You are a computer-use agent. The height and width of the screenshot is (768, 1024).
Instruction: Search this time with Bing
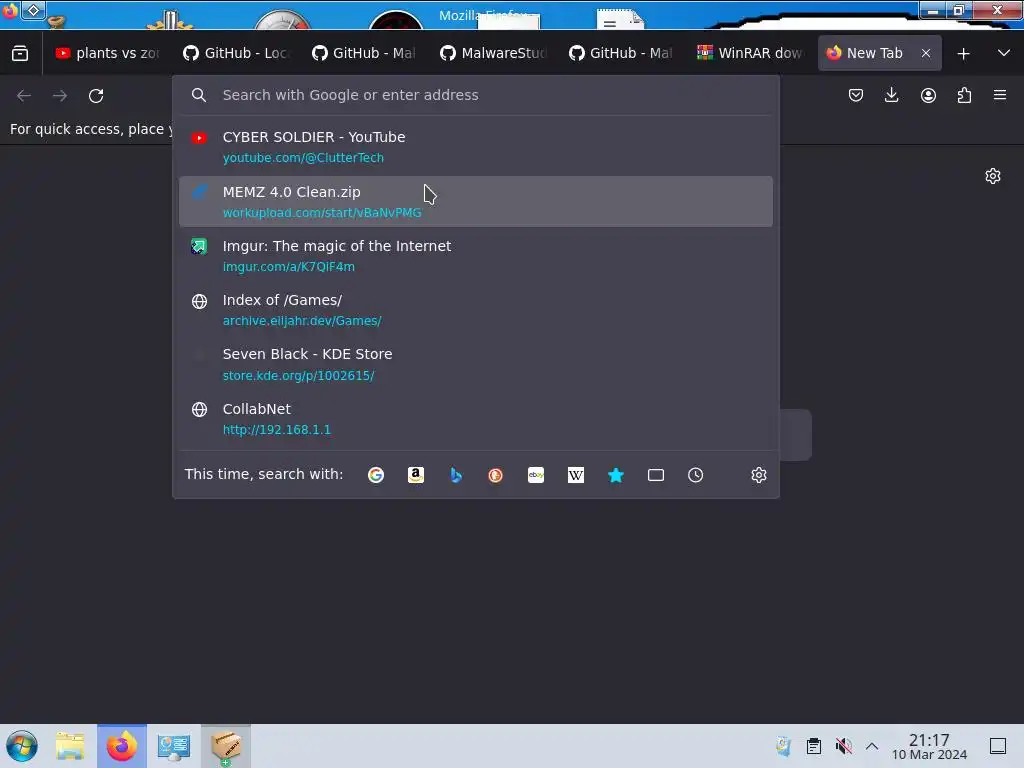(x=456, y=475)
